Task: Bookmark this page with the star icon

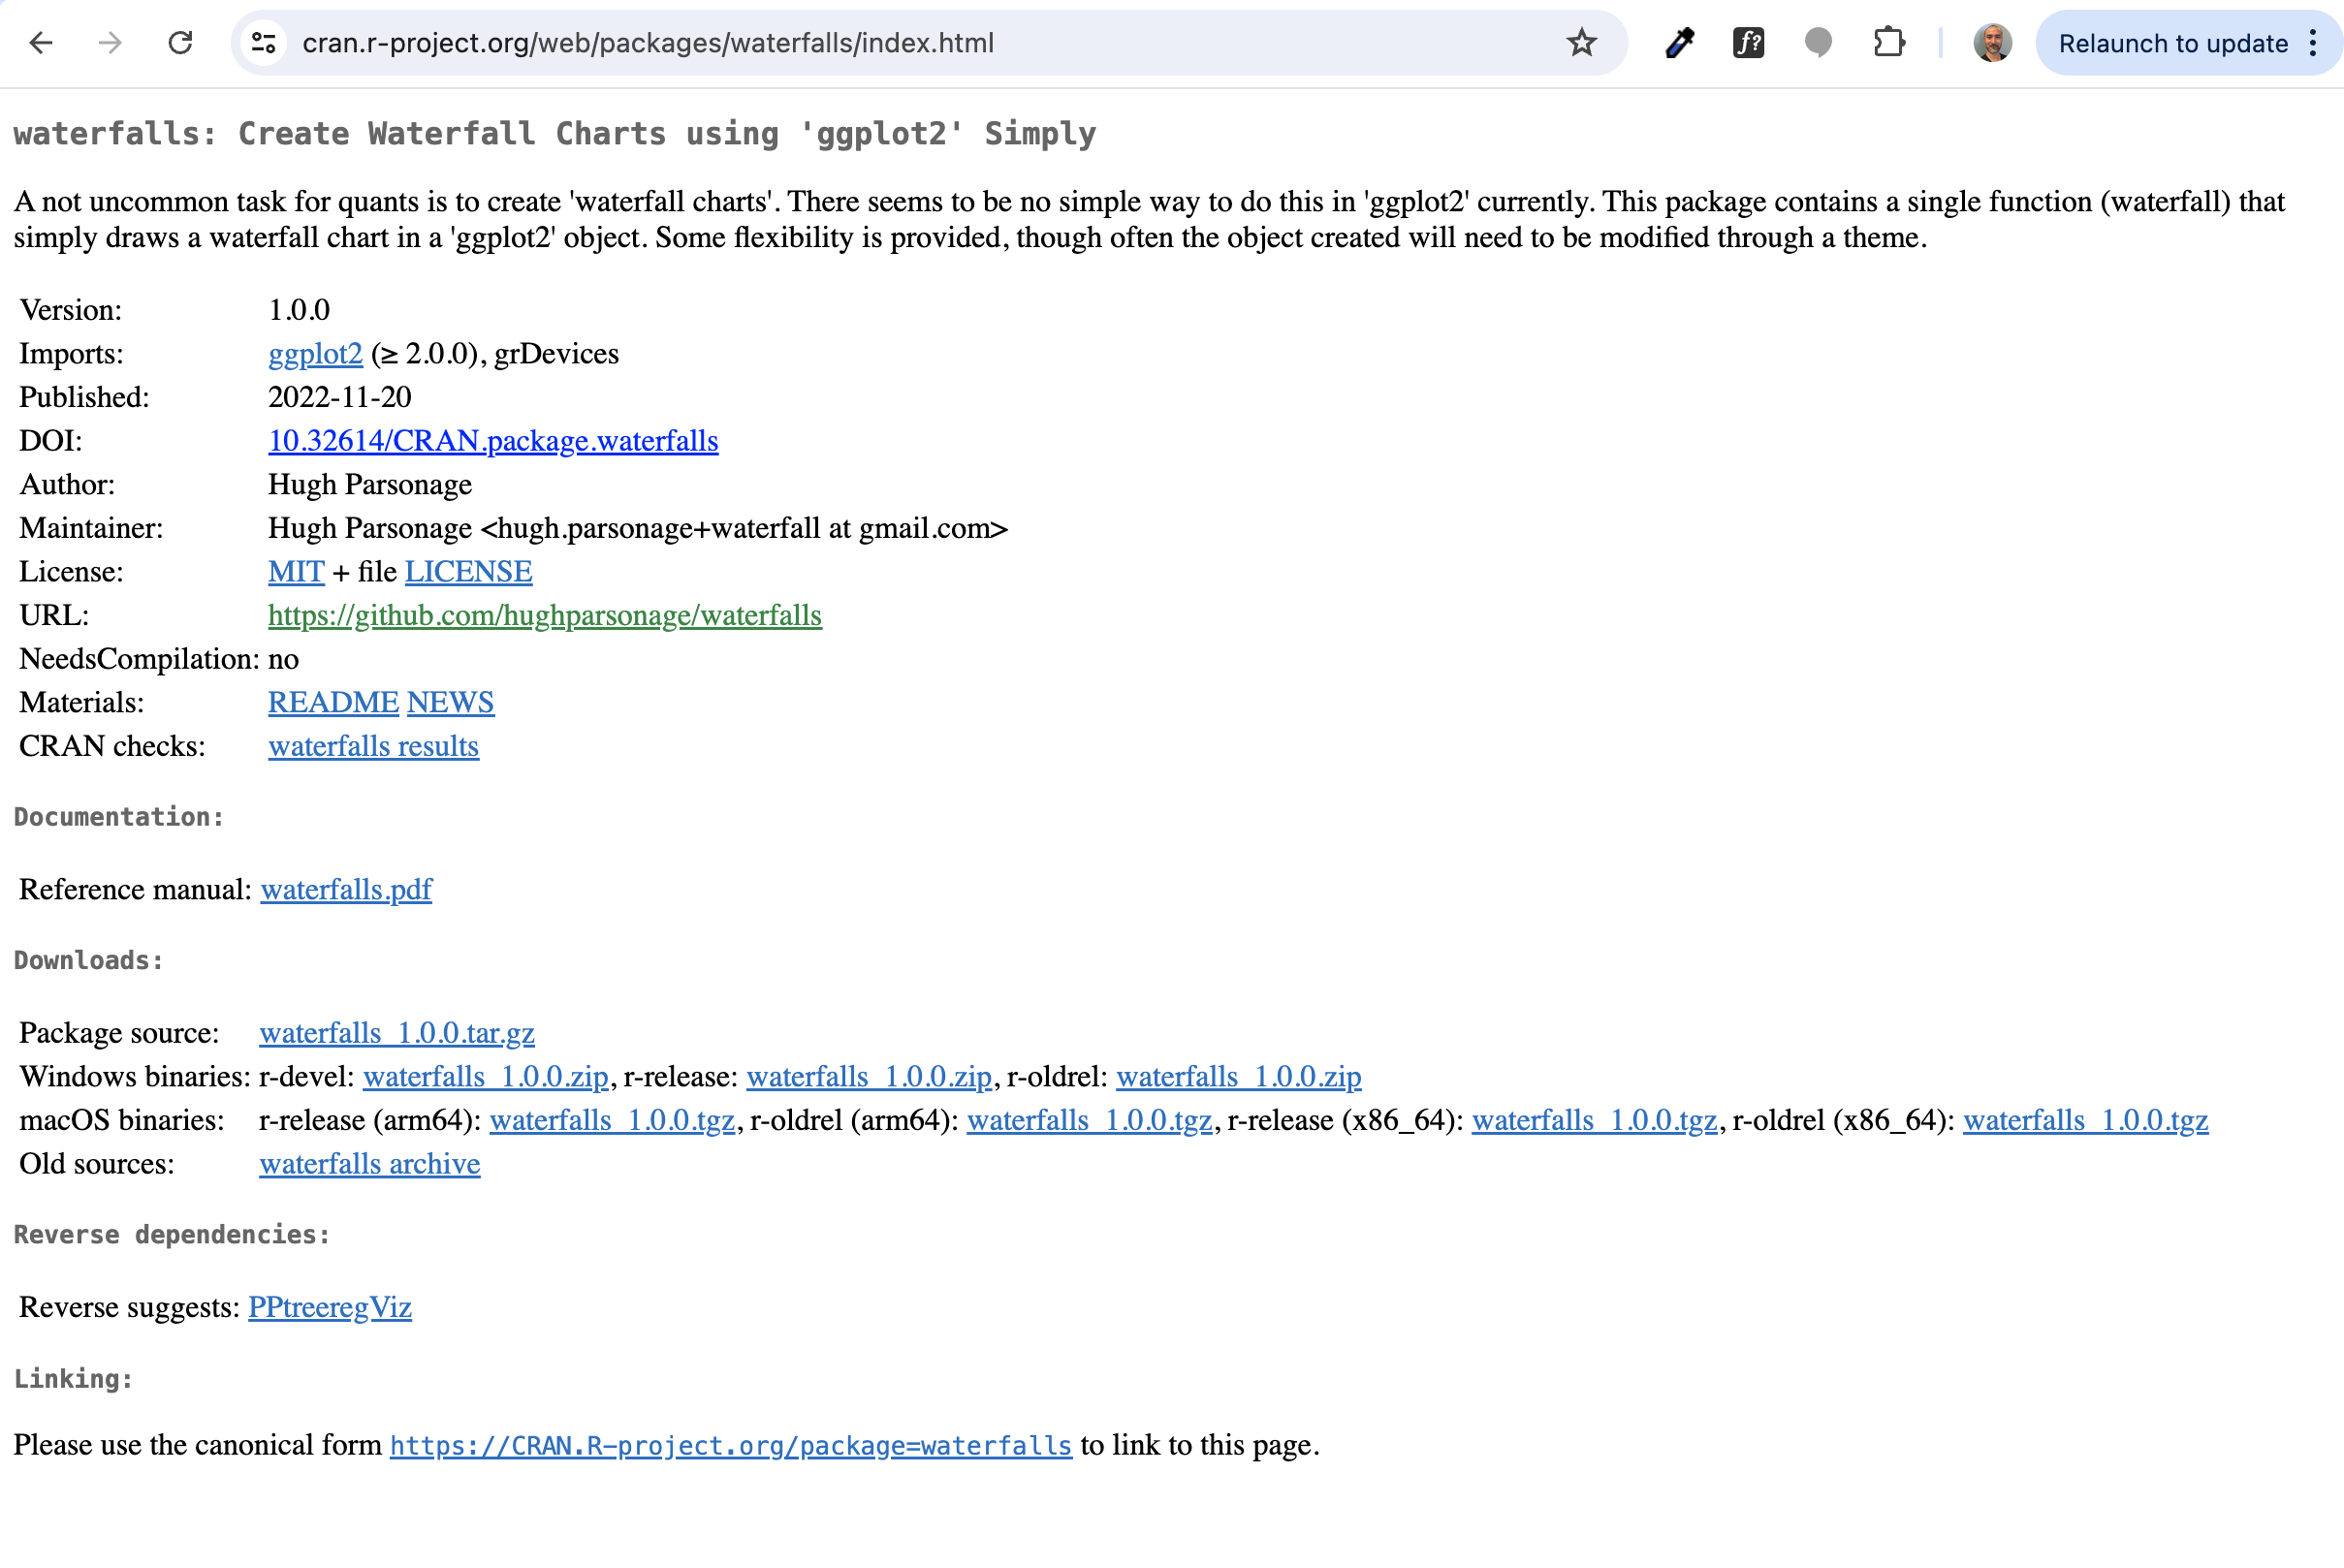Action: [1581, 43]
